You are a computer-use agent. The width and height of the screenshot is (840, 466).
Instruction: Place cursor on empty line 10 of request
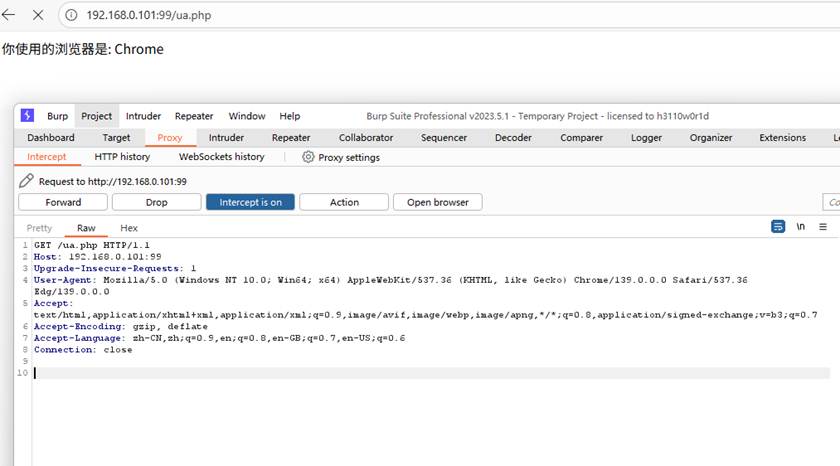(431, 373)
